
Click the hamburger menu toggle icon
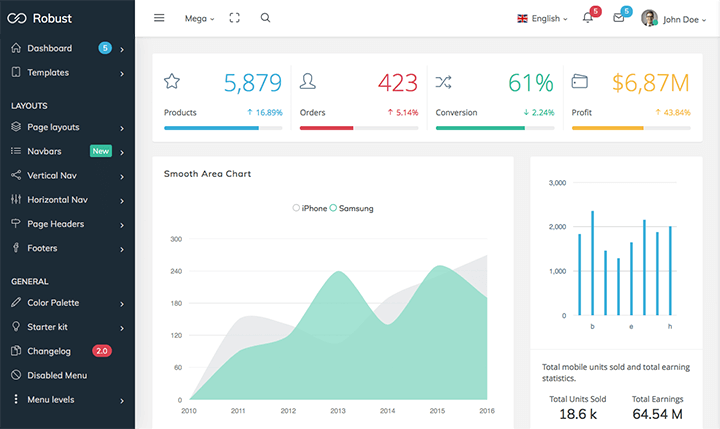(159, 18)
